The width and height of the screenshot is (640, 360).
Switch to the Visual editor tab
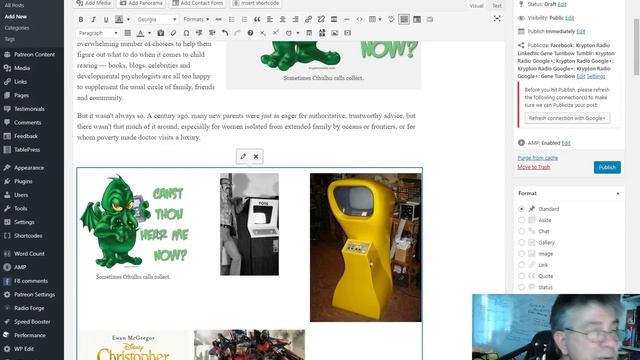click(476, 6)
